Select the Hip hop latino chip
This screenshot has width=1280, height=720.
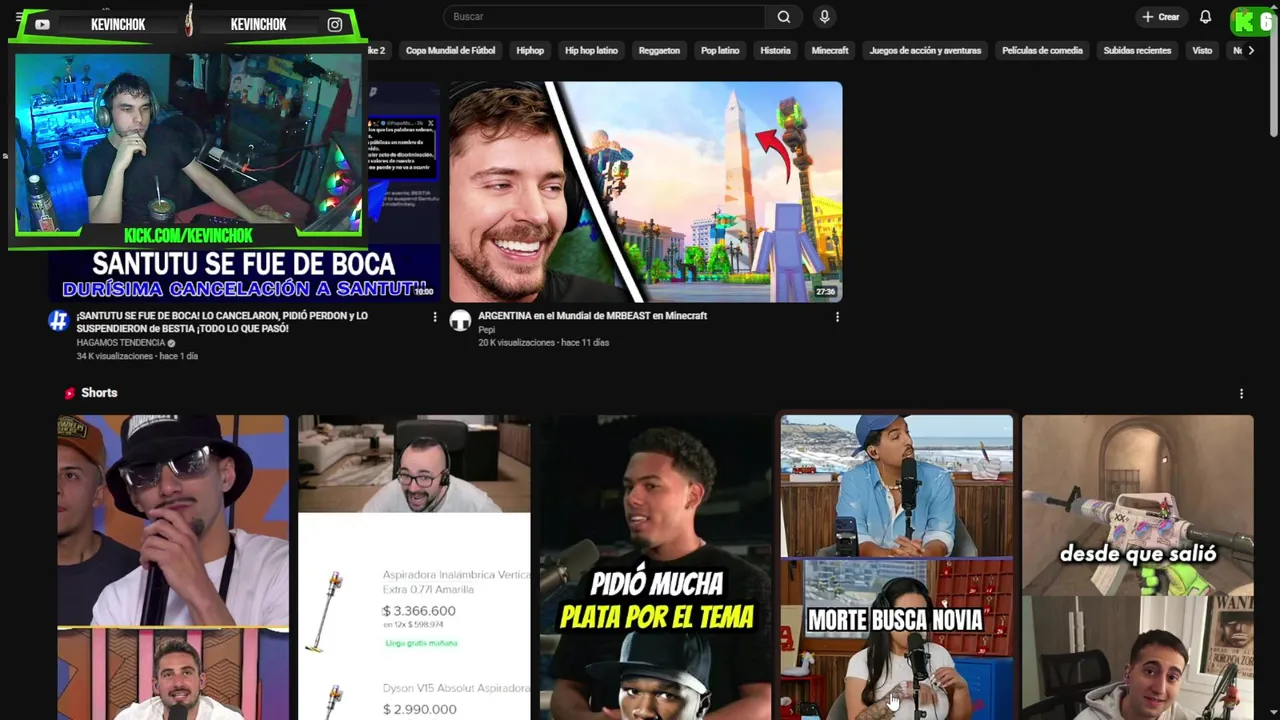tap(591, 51)
